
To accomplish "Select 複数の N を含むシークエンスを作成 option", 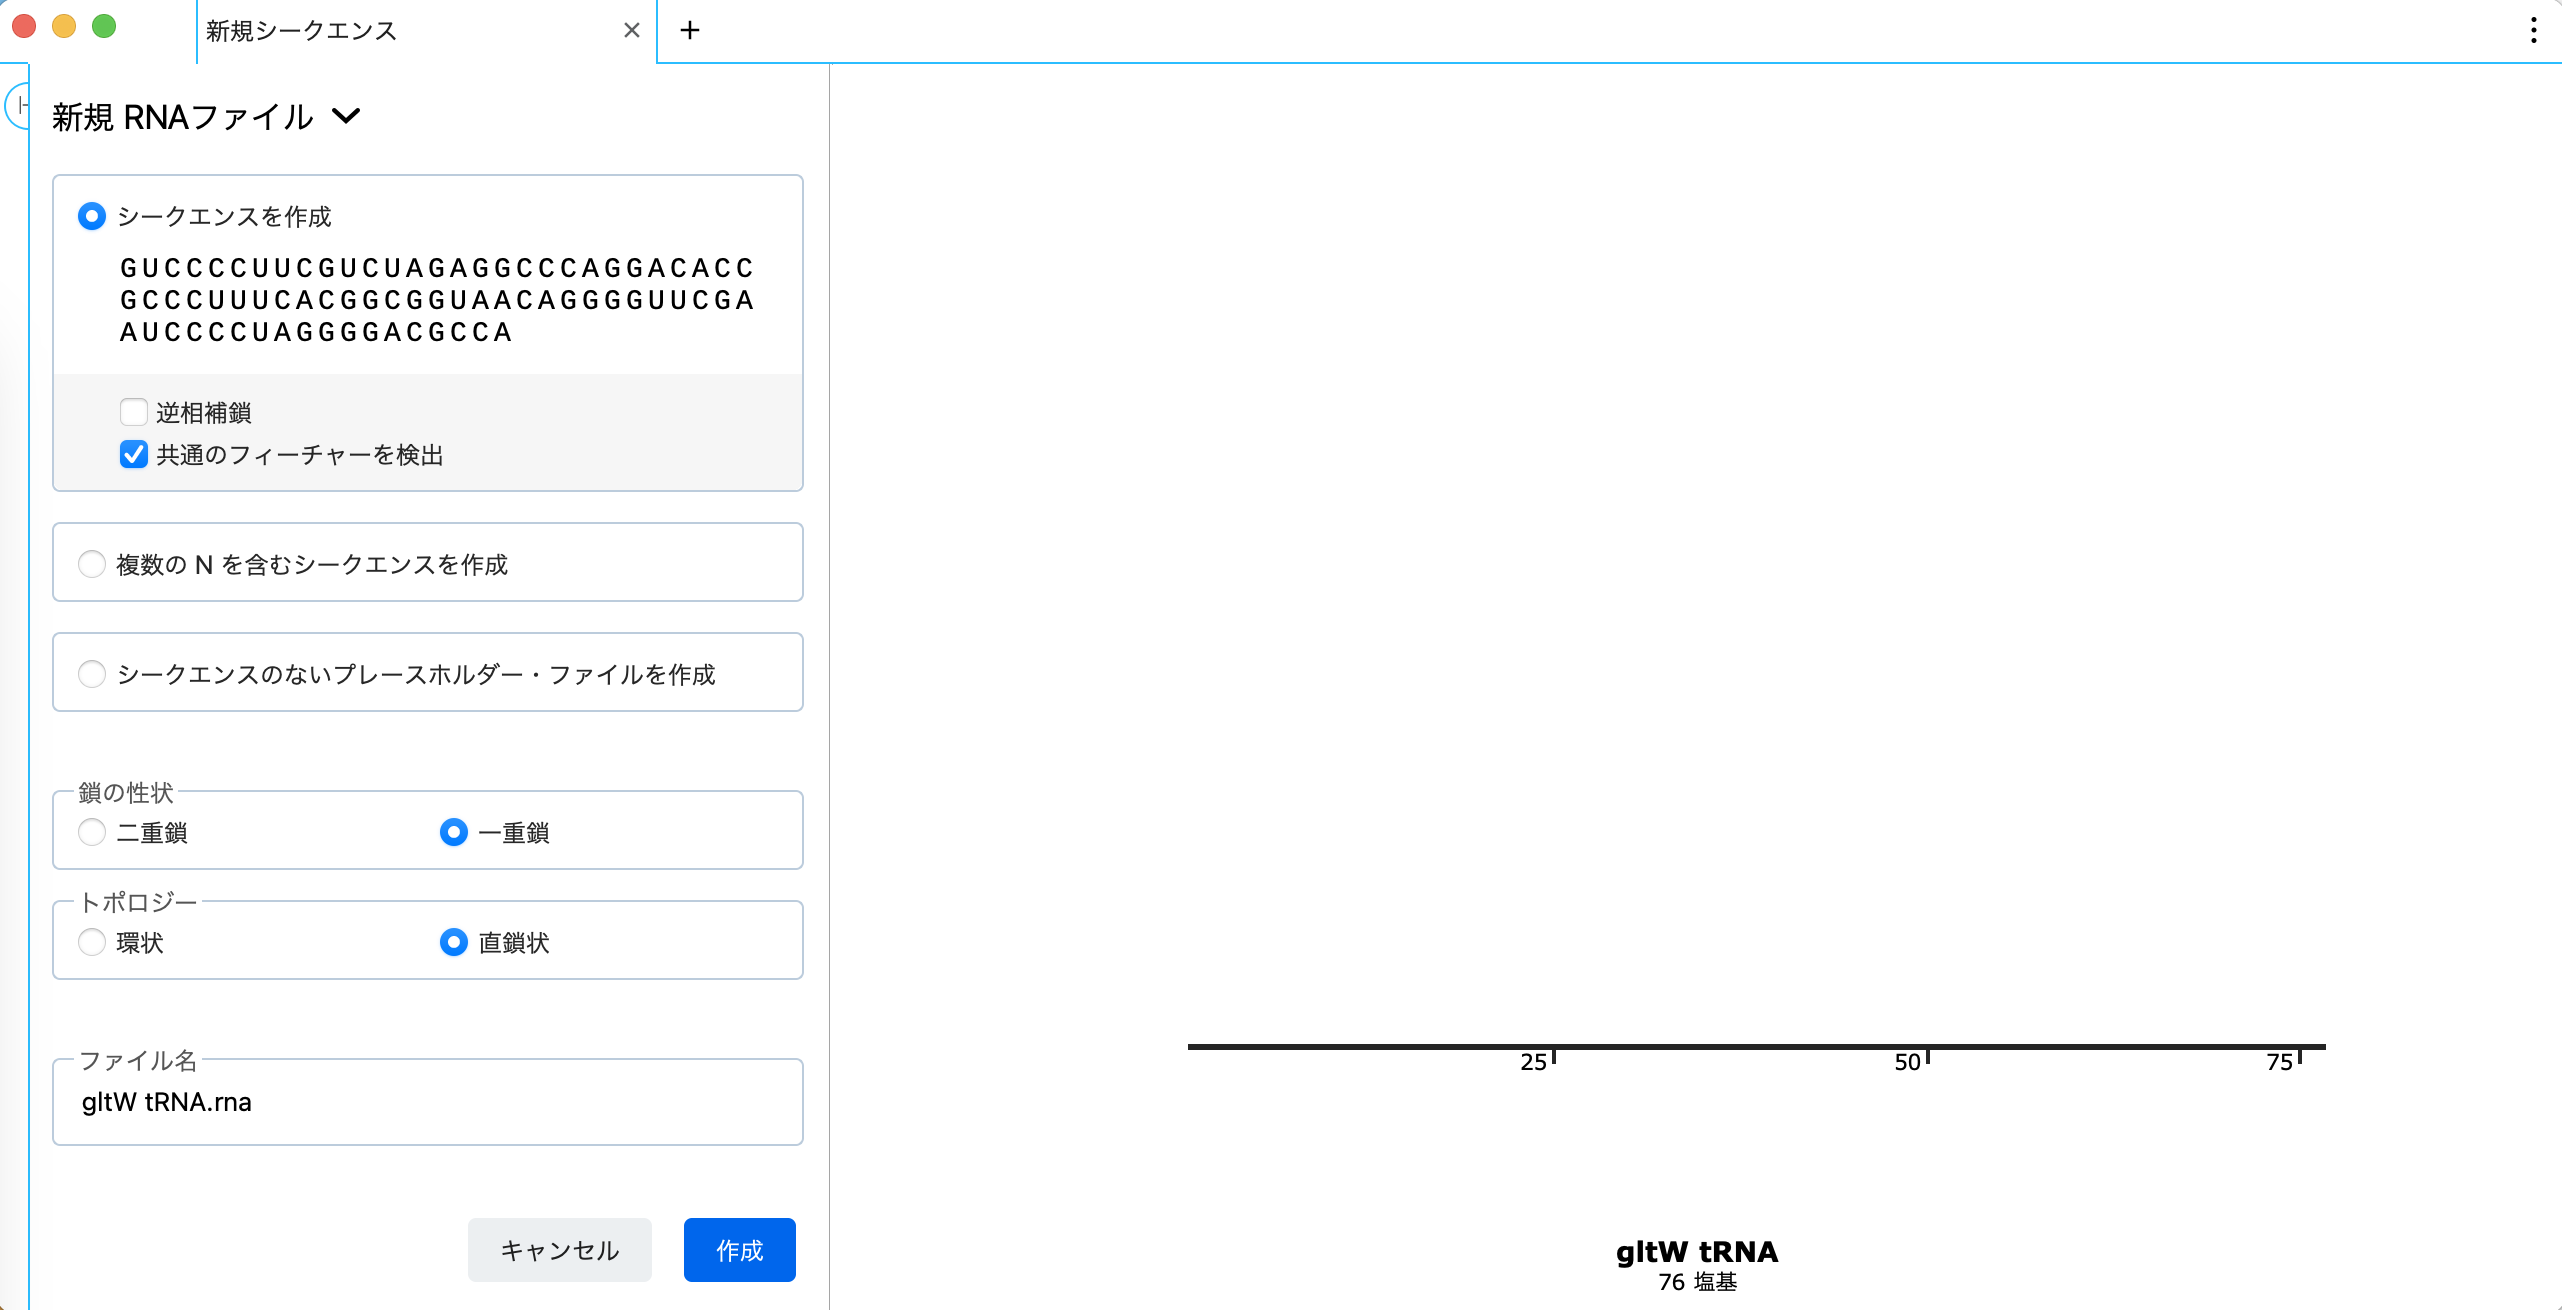I will point(91,564).
